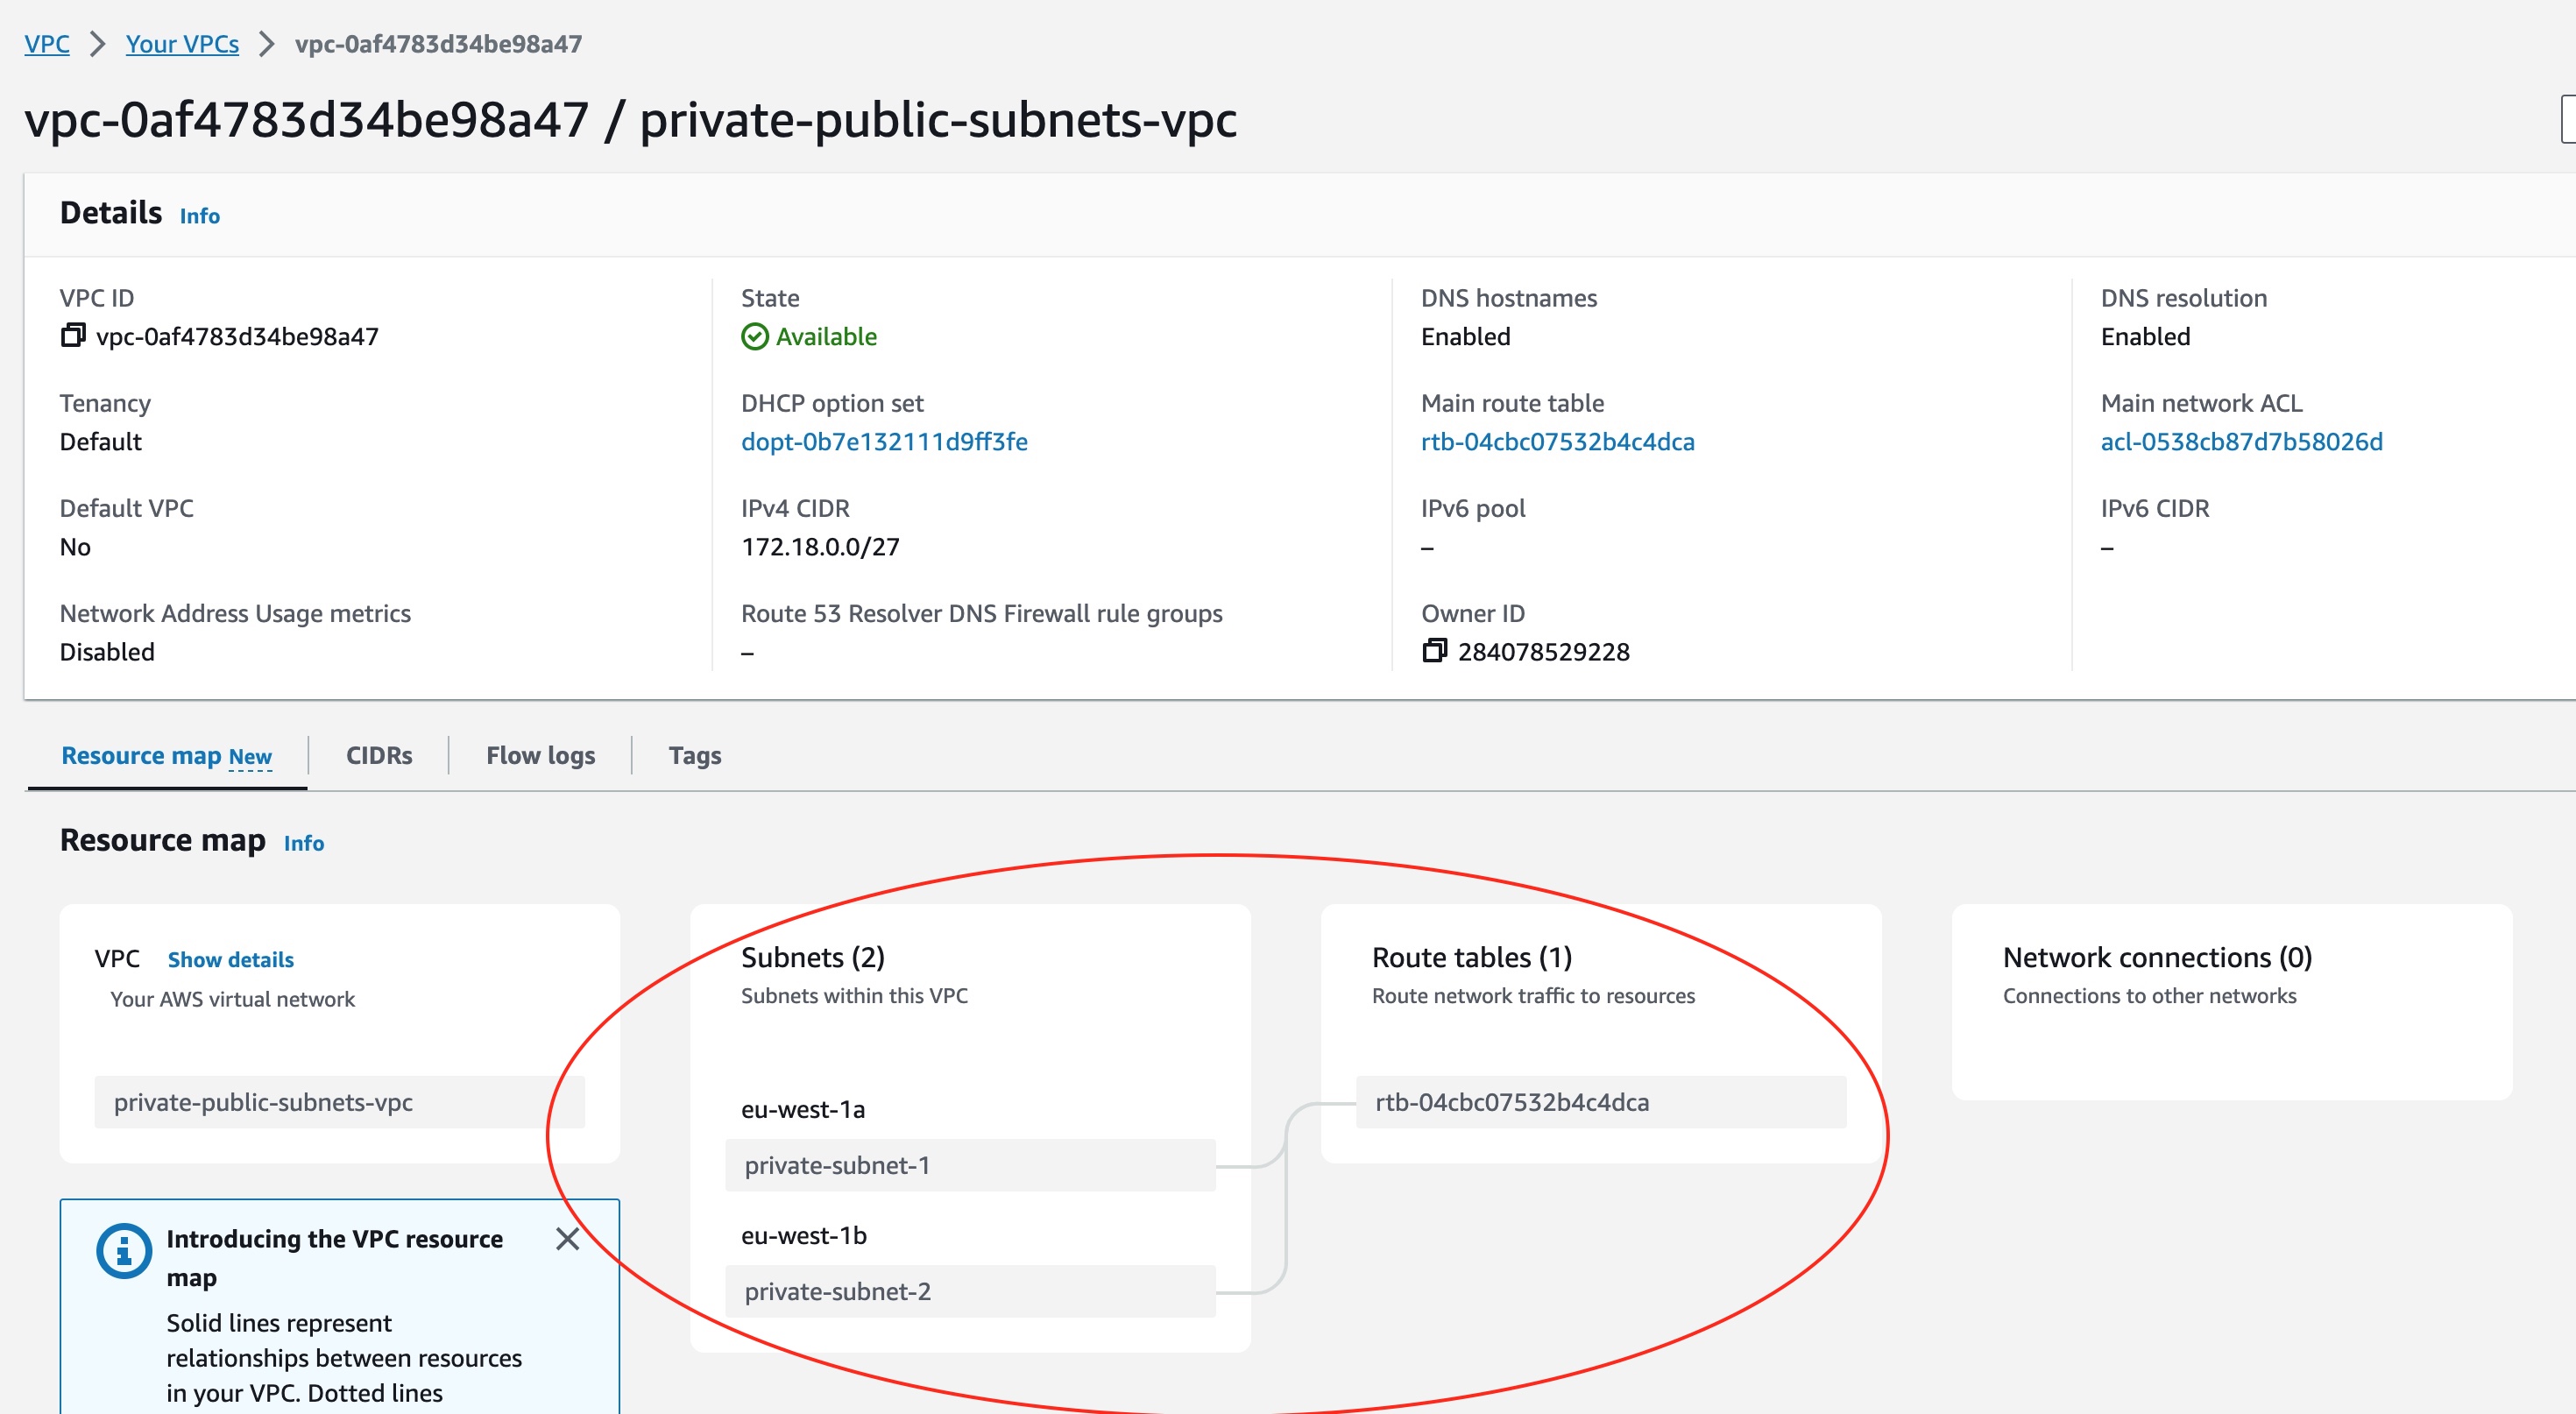Screen dimensions: 2576x1414
Task: Click the Network Address Usage metrics Disabled value
Action: [x=107, y=652]
